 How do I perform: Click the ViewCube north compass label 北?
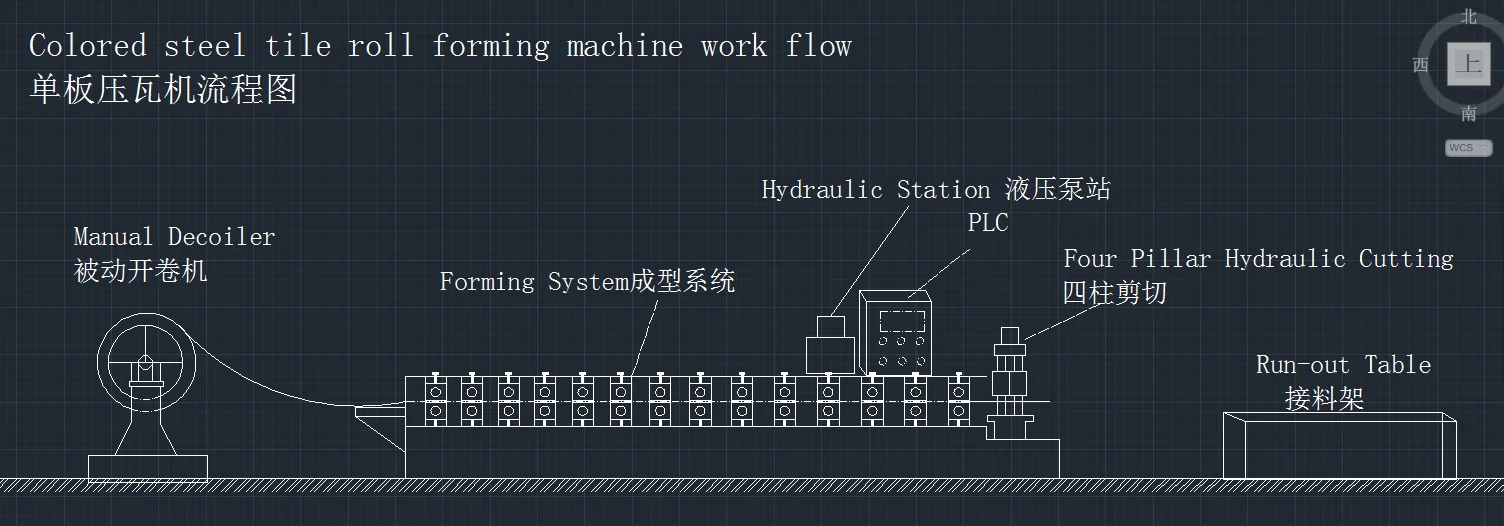pyautogui.click(x=1469, y=16)
